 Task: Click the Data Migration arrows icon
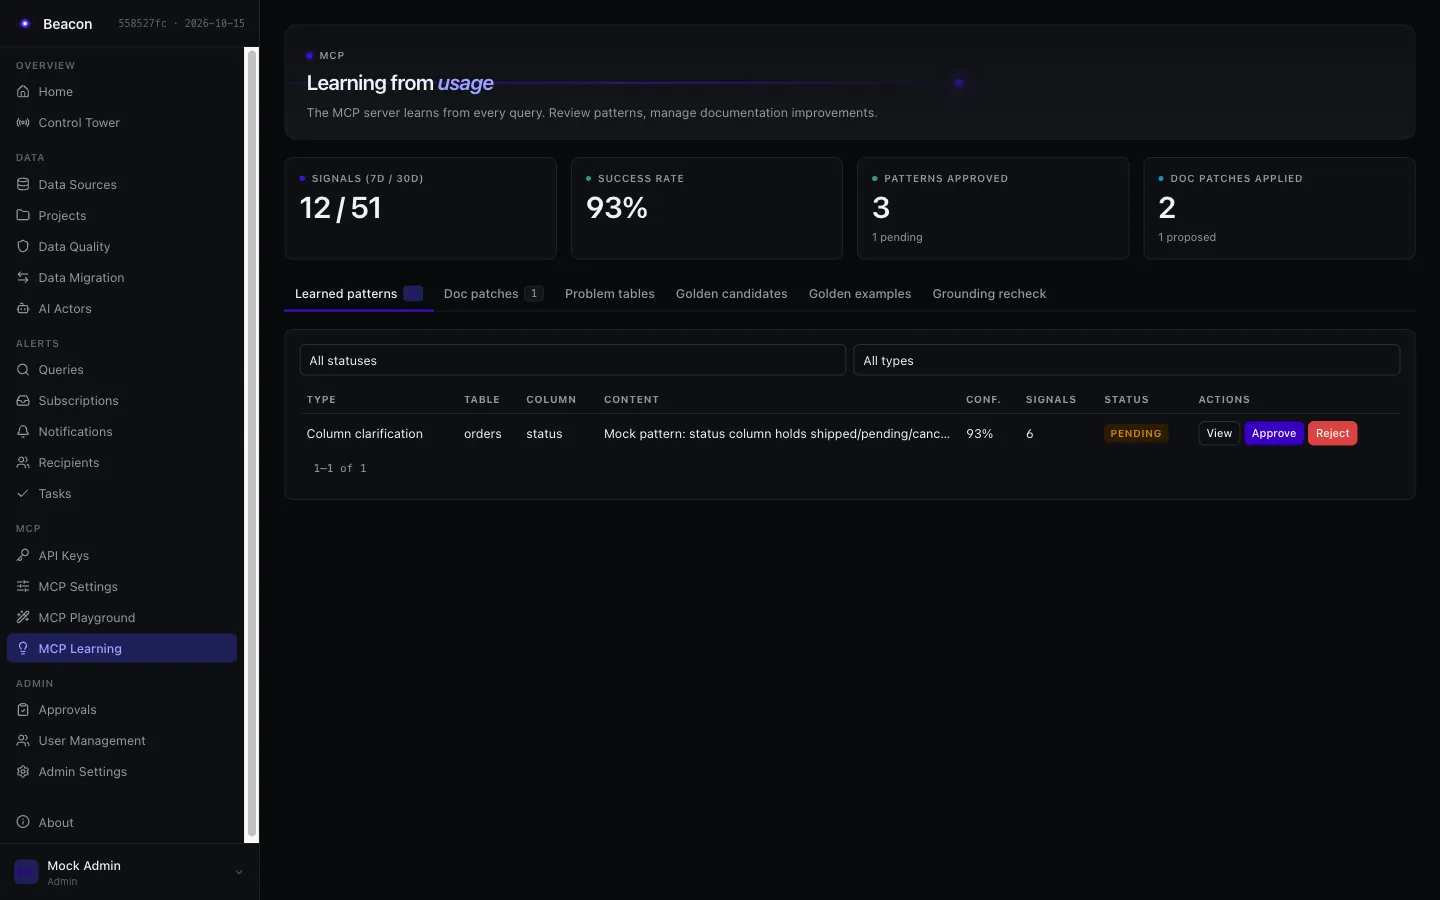pos(23,277)
